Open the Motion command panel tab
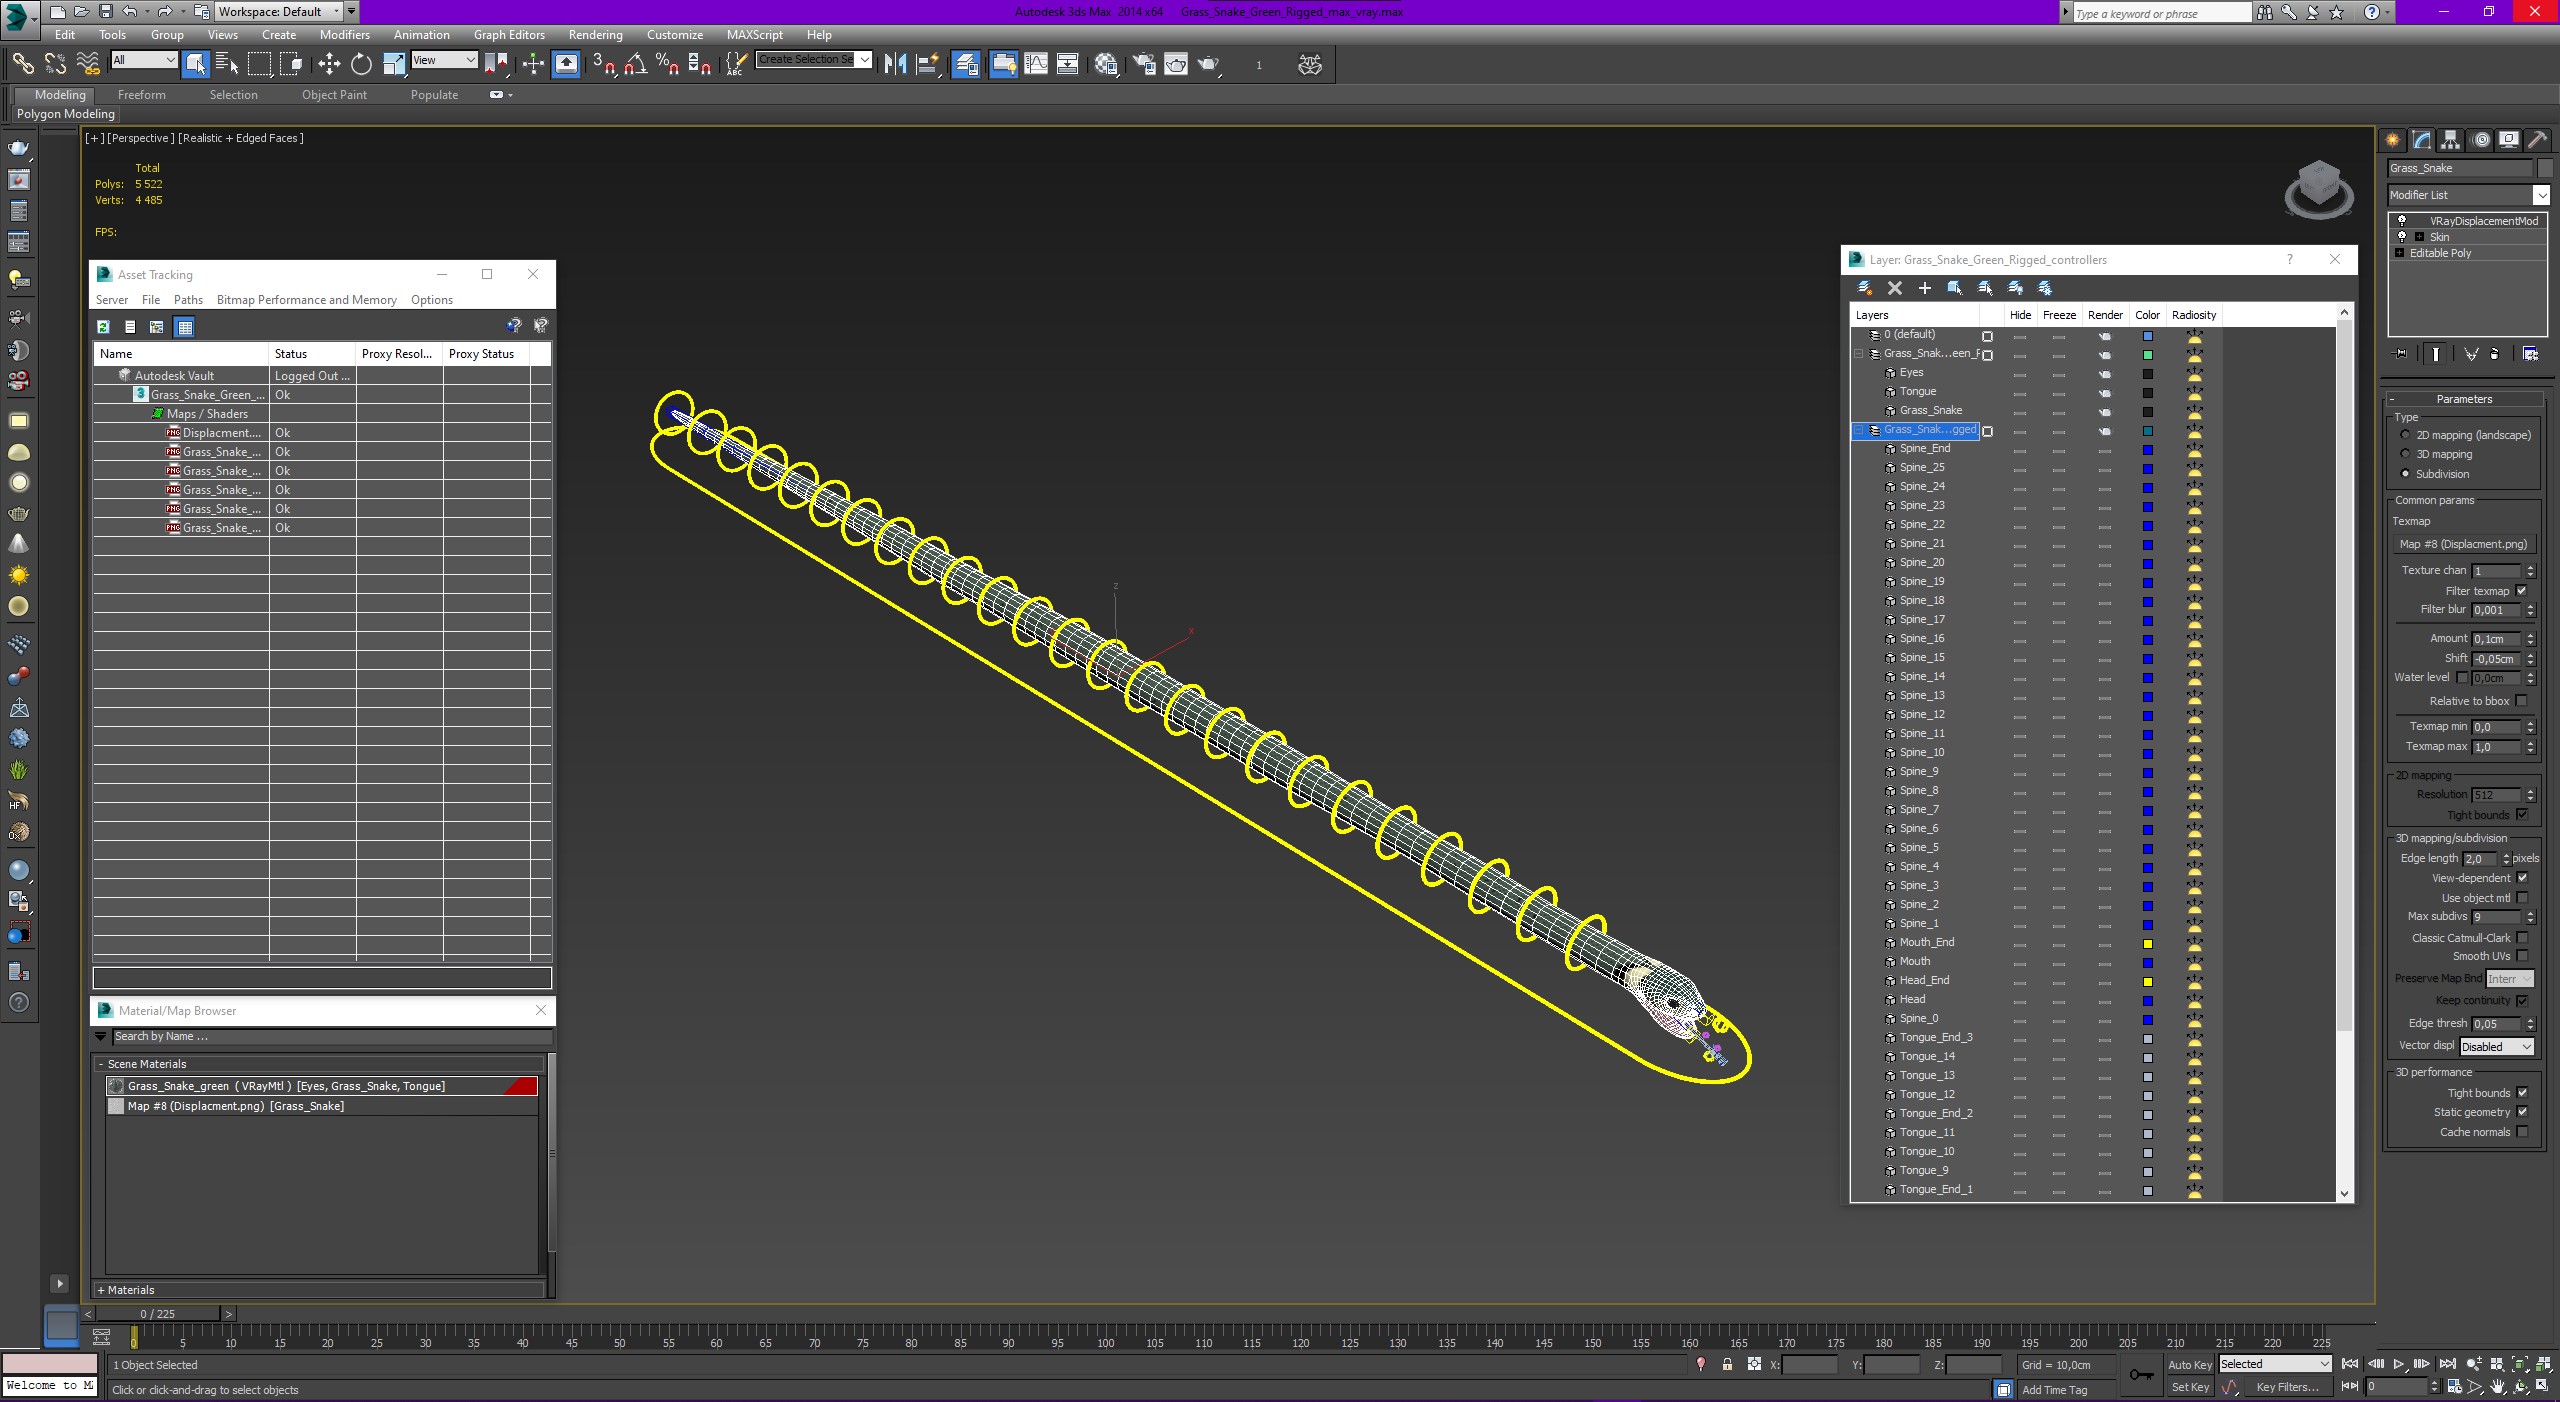Viewport: 2560px width, 1402px height. [x=2480, y=140]
